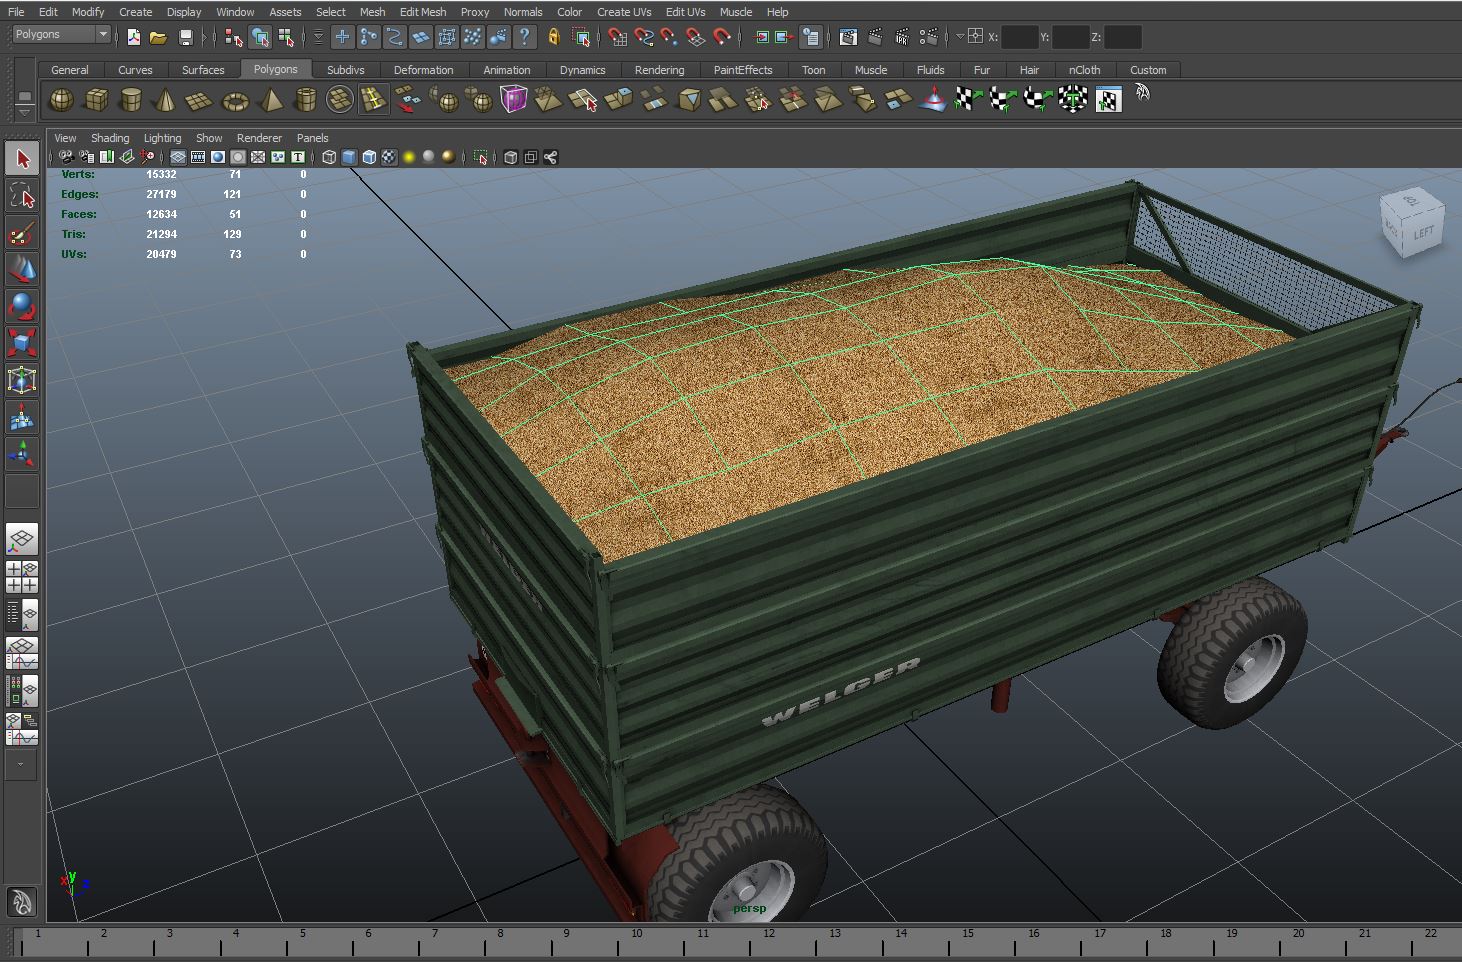1462x962 pixels.
Task: Click the purple cube shelf icon
Action: [513, 100]
